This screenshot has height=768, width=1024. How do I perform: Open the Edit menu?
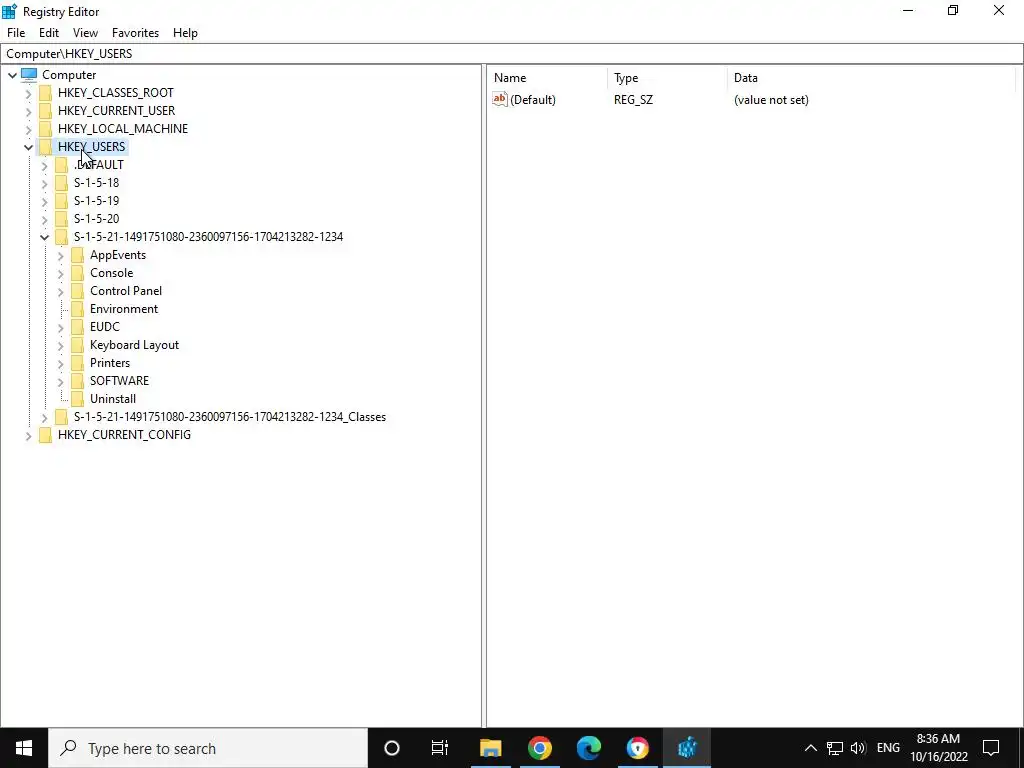point(49,33)
